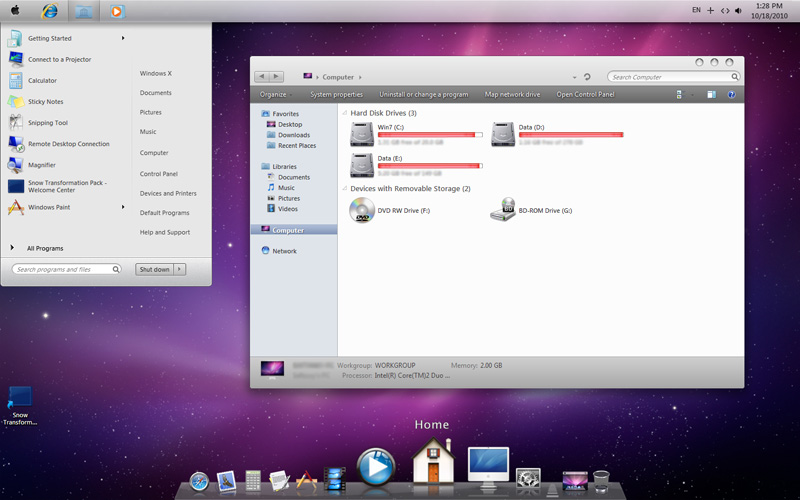Open Internet Explorer from the top bar
This screenshot has height=500, width=800.
49,11
